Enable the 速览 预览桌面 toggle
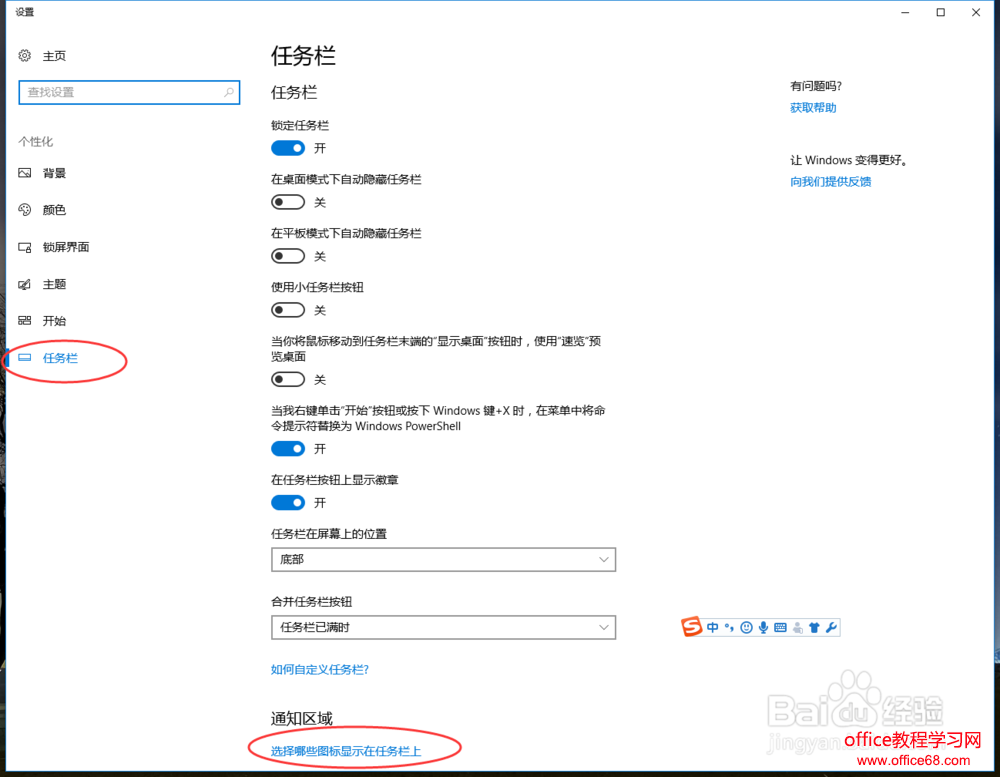 (288, 380)
